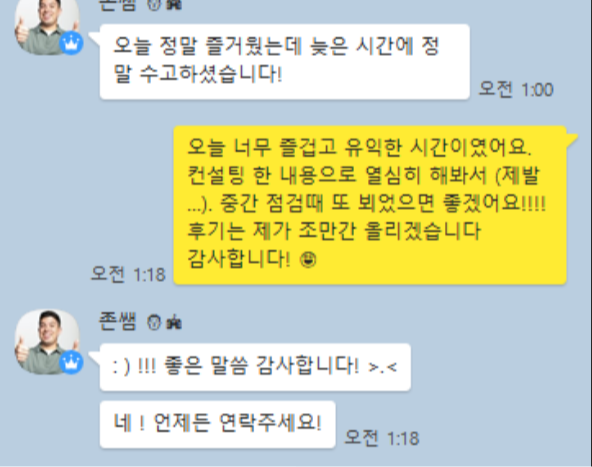Click the 오전 1:18 timestamp after 연락주세요 bubble
This screenshot has width=592, height=467.
(x=382, y=438)
